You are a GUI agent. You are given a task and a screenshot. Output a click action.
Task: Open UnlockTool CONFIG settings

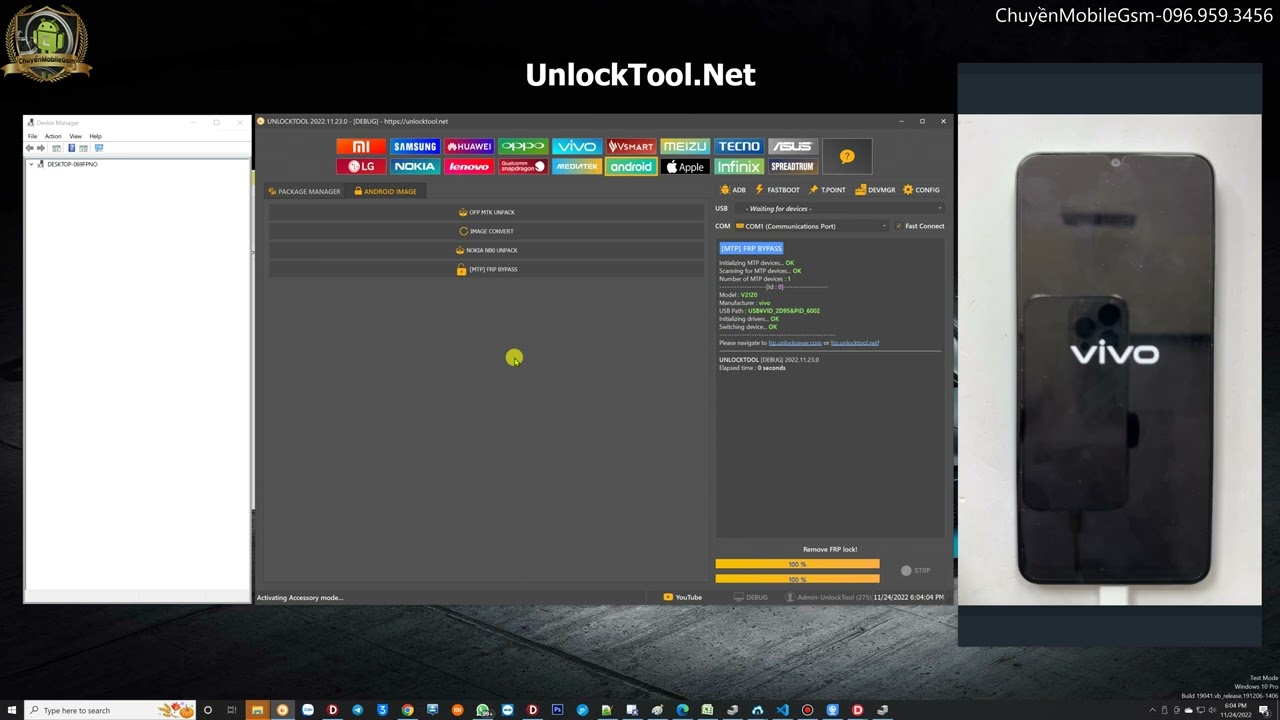point(921,190)
